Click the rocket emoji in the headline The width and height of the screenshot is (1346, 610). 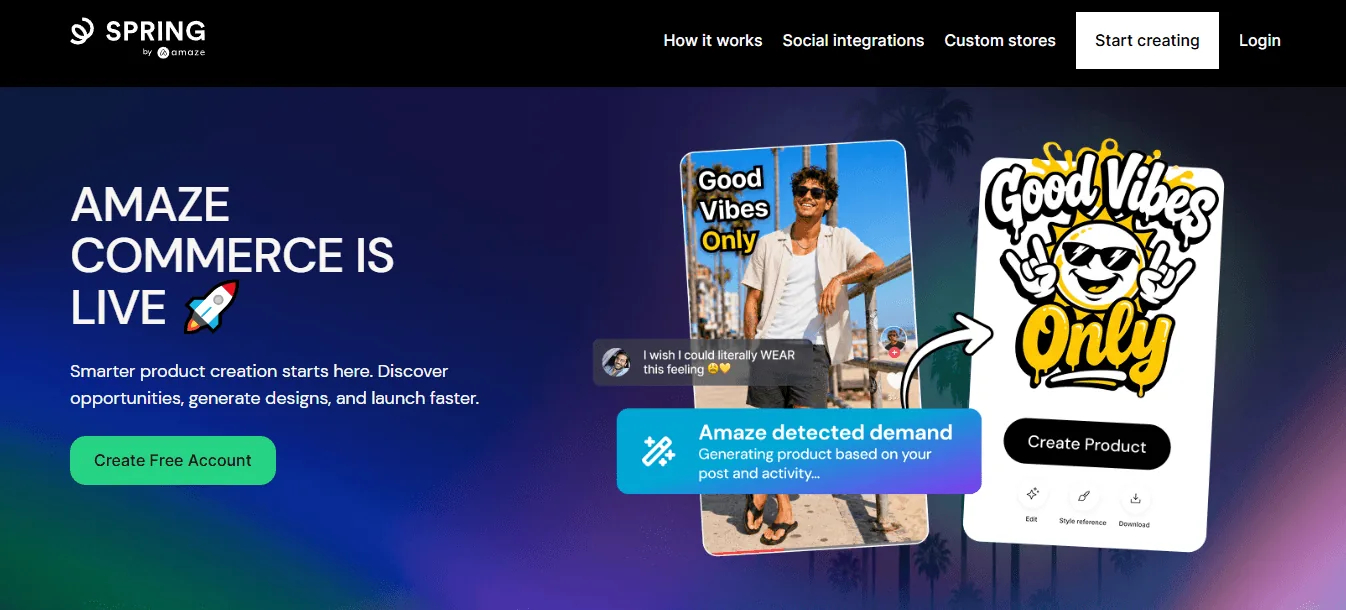point(211,307)
